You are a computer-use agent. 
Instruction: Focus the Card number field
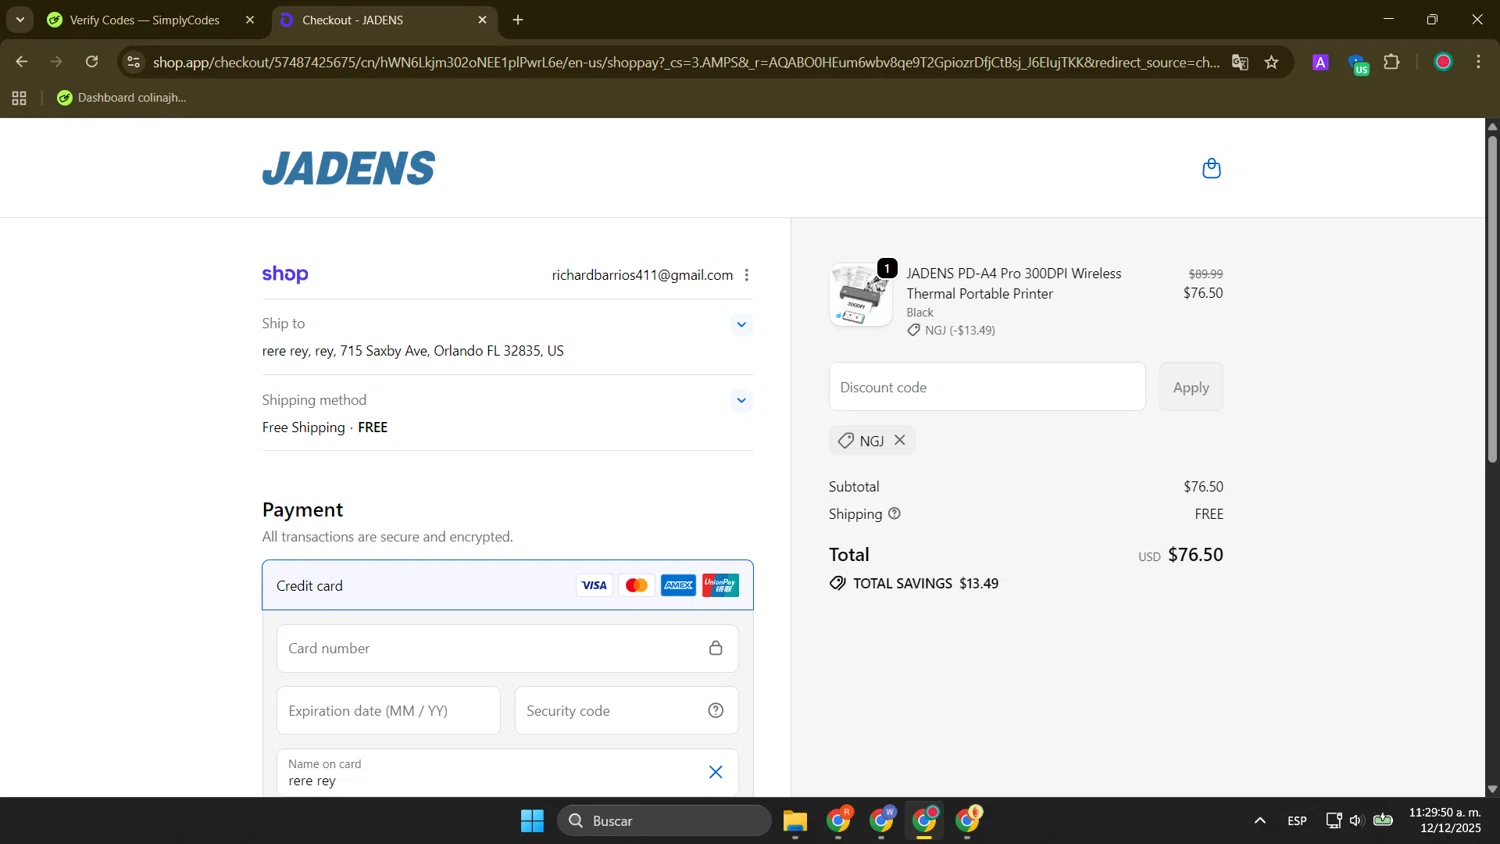pyautogui.click(x=508, y=648)
